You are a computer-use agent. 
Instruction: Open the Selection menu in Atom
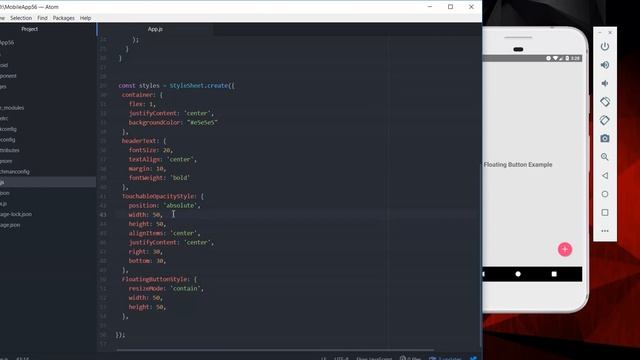click(x=21, y=18)
